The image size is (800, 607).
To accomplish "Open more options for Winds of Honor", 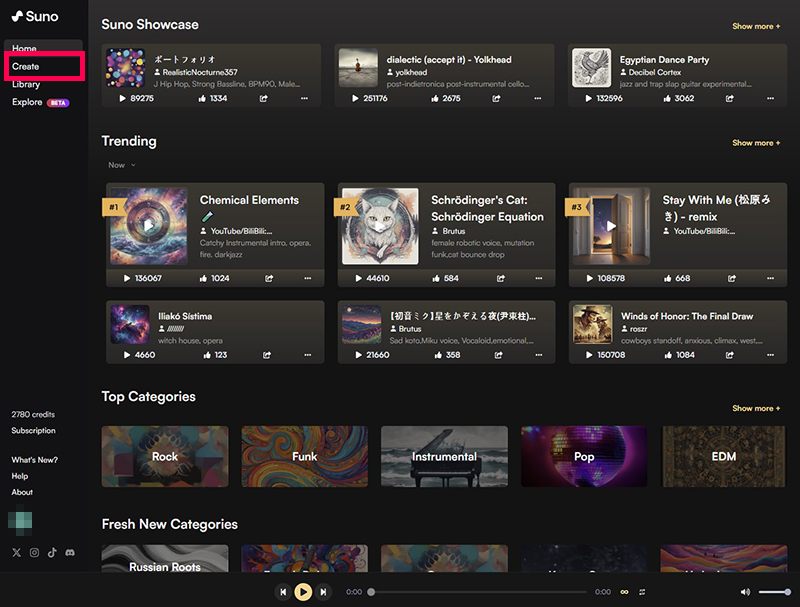I will [770, 355].
